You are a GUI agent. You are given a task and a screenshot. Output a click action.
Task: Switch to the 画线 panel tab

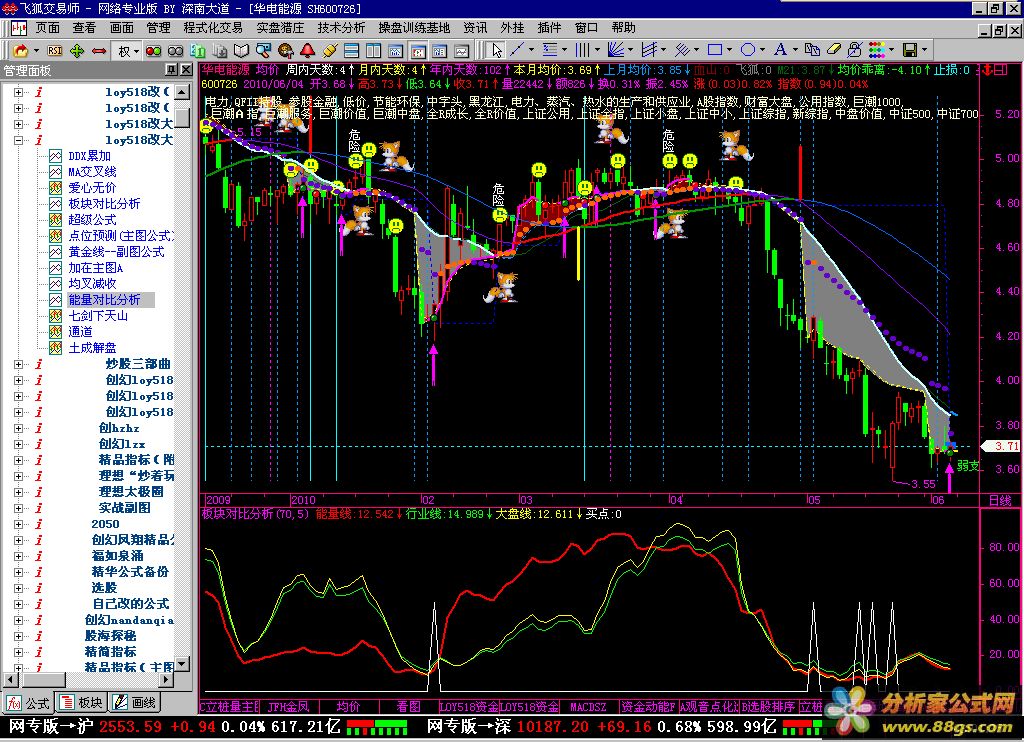point(135,703)
